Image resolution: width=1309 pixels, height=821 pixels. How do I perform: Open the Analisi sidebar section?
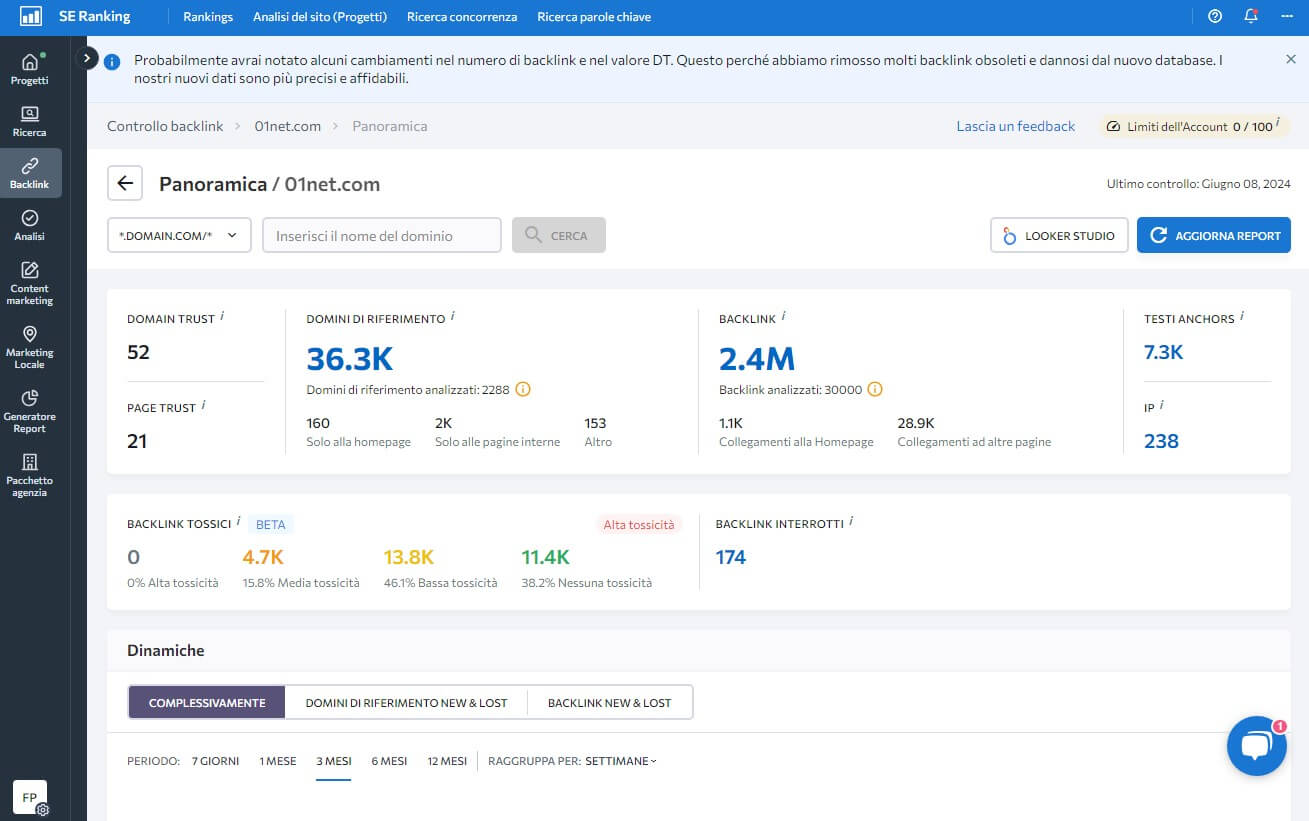(x=30, y=225)
